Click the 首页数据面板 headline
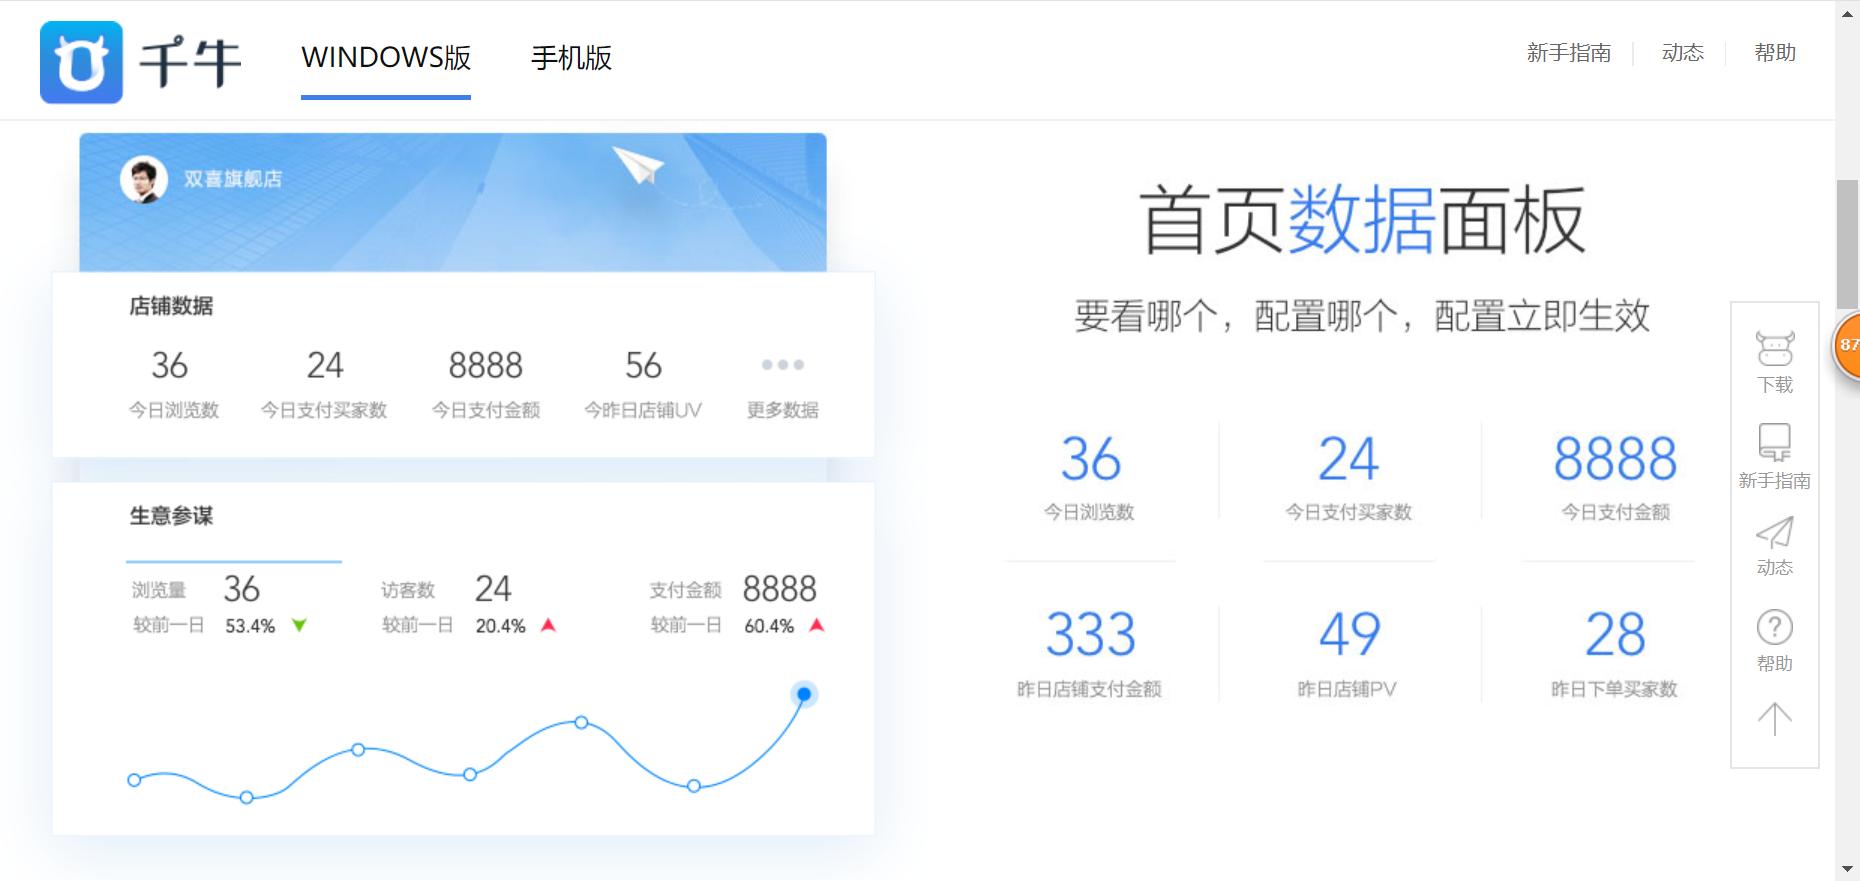The image size is (1860, 881). pos(1362,221)
